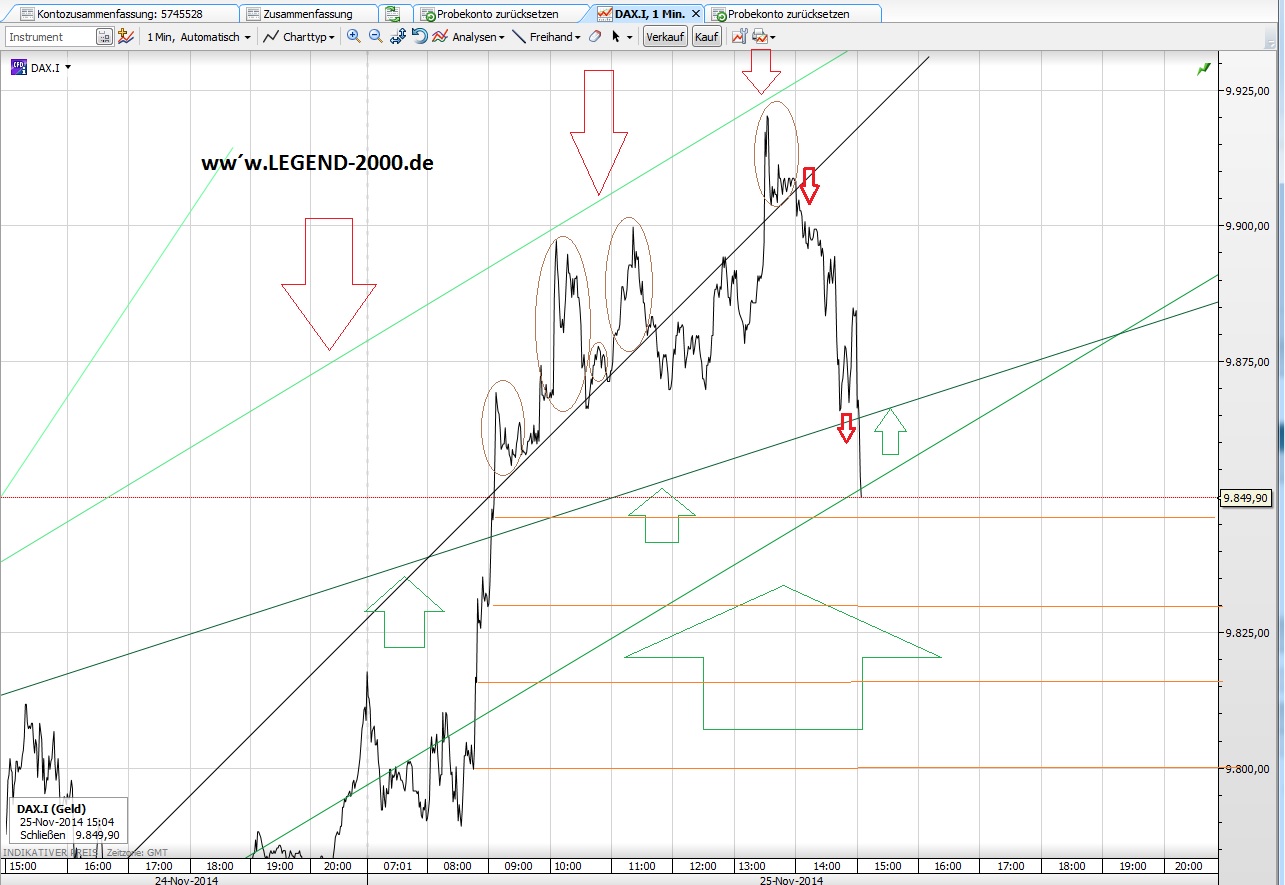The width and height of the screenshot is (1285, 885).
Task: Select the Zoom Out magnifier tool
Action: (x=374, y=36)
